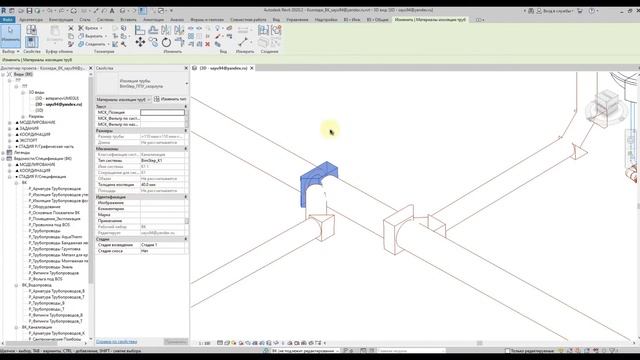640x360 pixels.
Task: Click the light bulb hide in view icon
Action: pos(217,28)
